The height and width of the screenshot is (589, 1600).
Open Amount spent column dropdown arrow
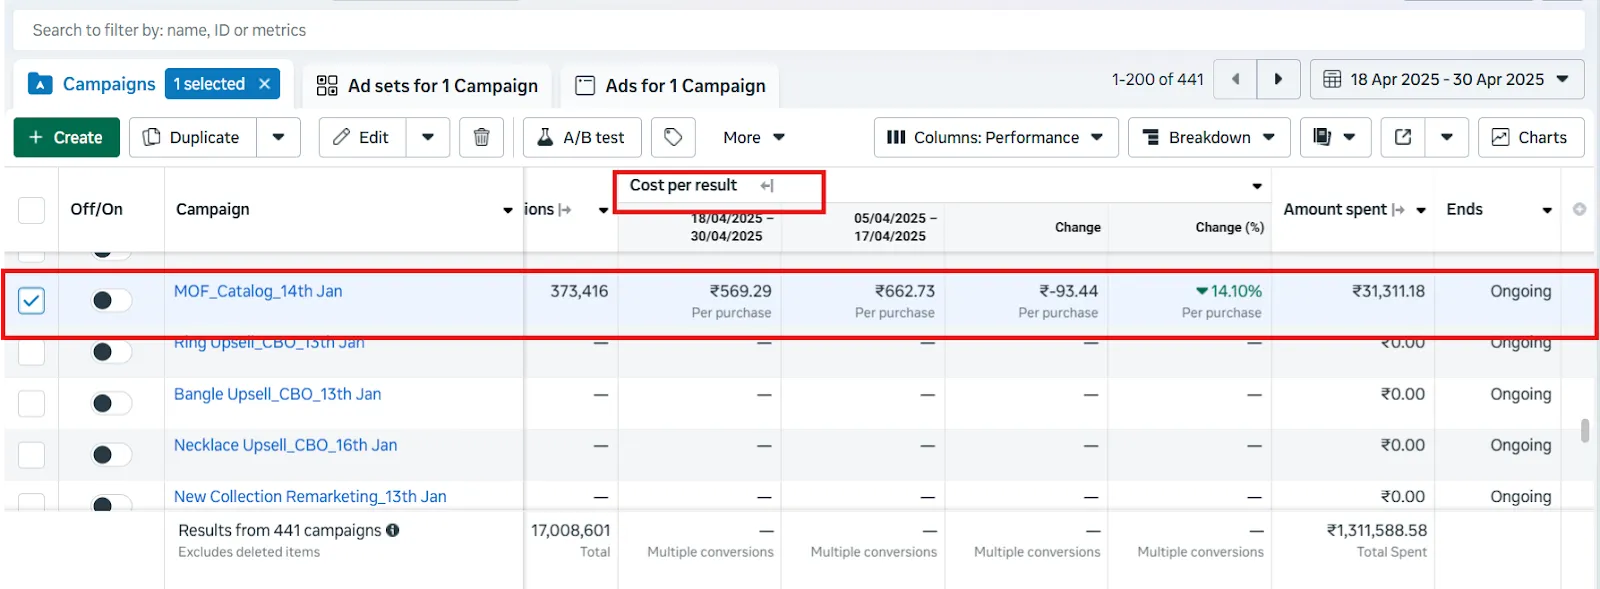click(1421, 210)
